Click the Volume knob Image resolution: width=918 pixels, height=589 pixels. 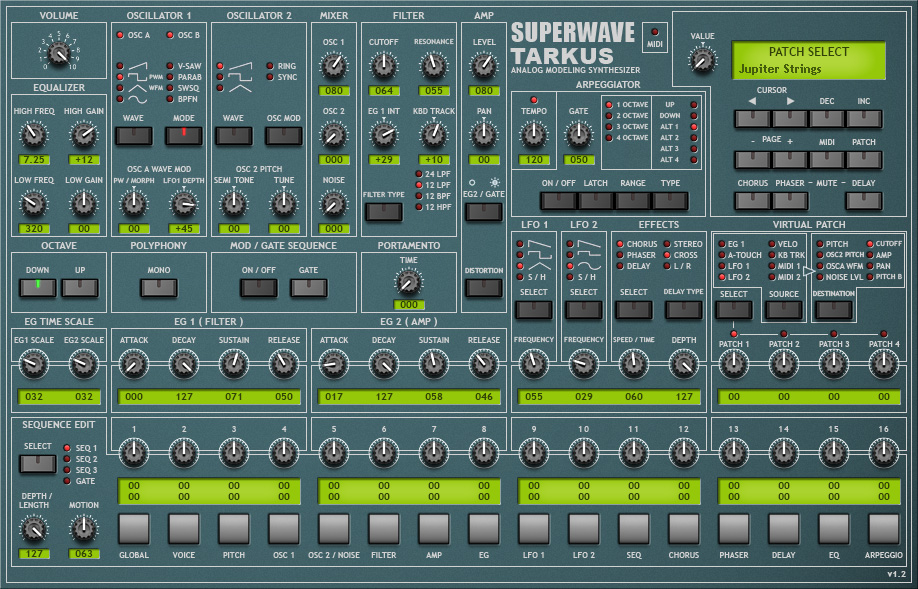pyautogui.click(x=59, y=54)
